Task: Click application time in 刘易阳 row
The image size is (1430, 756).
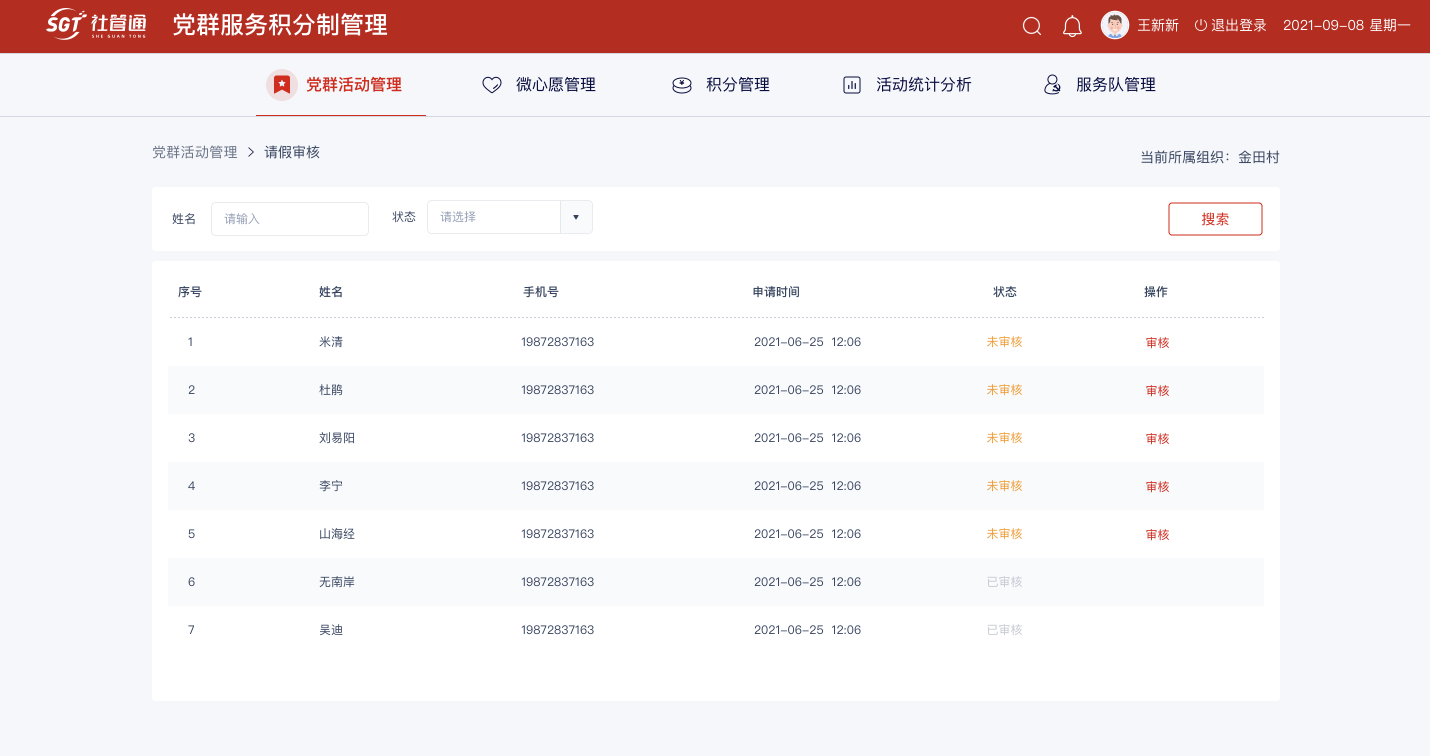Action: (x=807, y=438)
